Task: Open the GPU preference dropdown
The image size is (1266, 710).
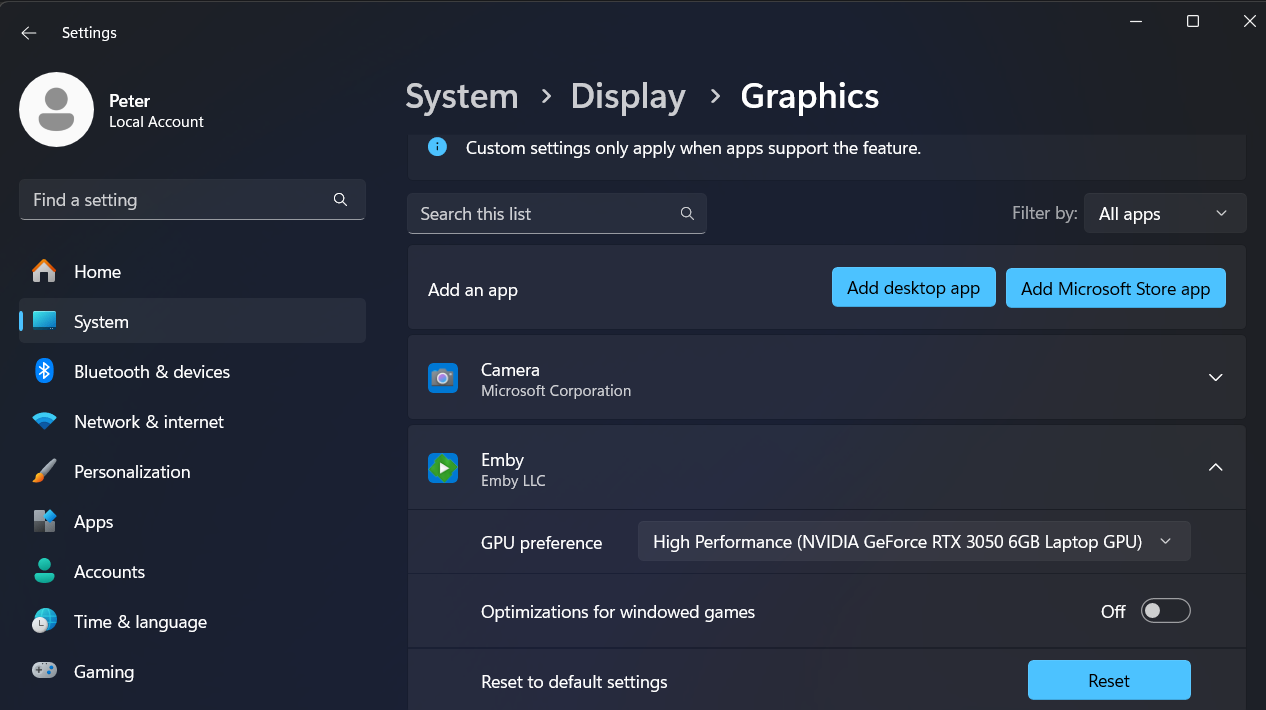Action: tap(913, 542)
